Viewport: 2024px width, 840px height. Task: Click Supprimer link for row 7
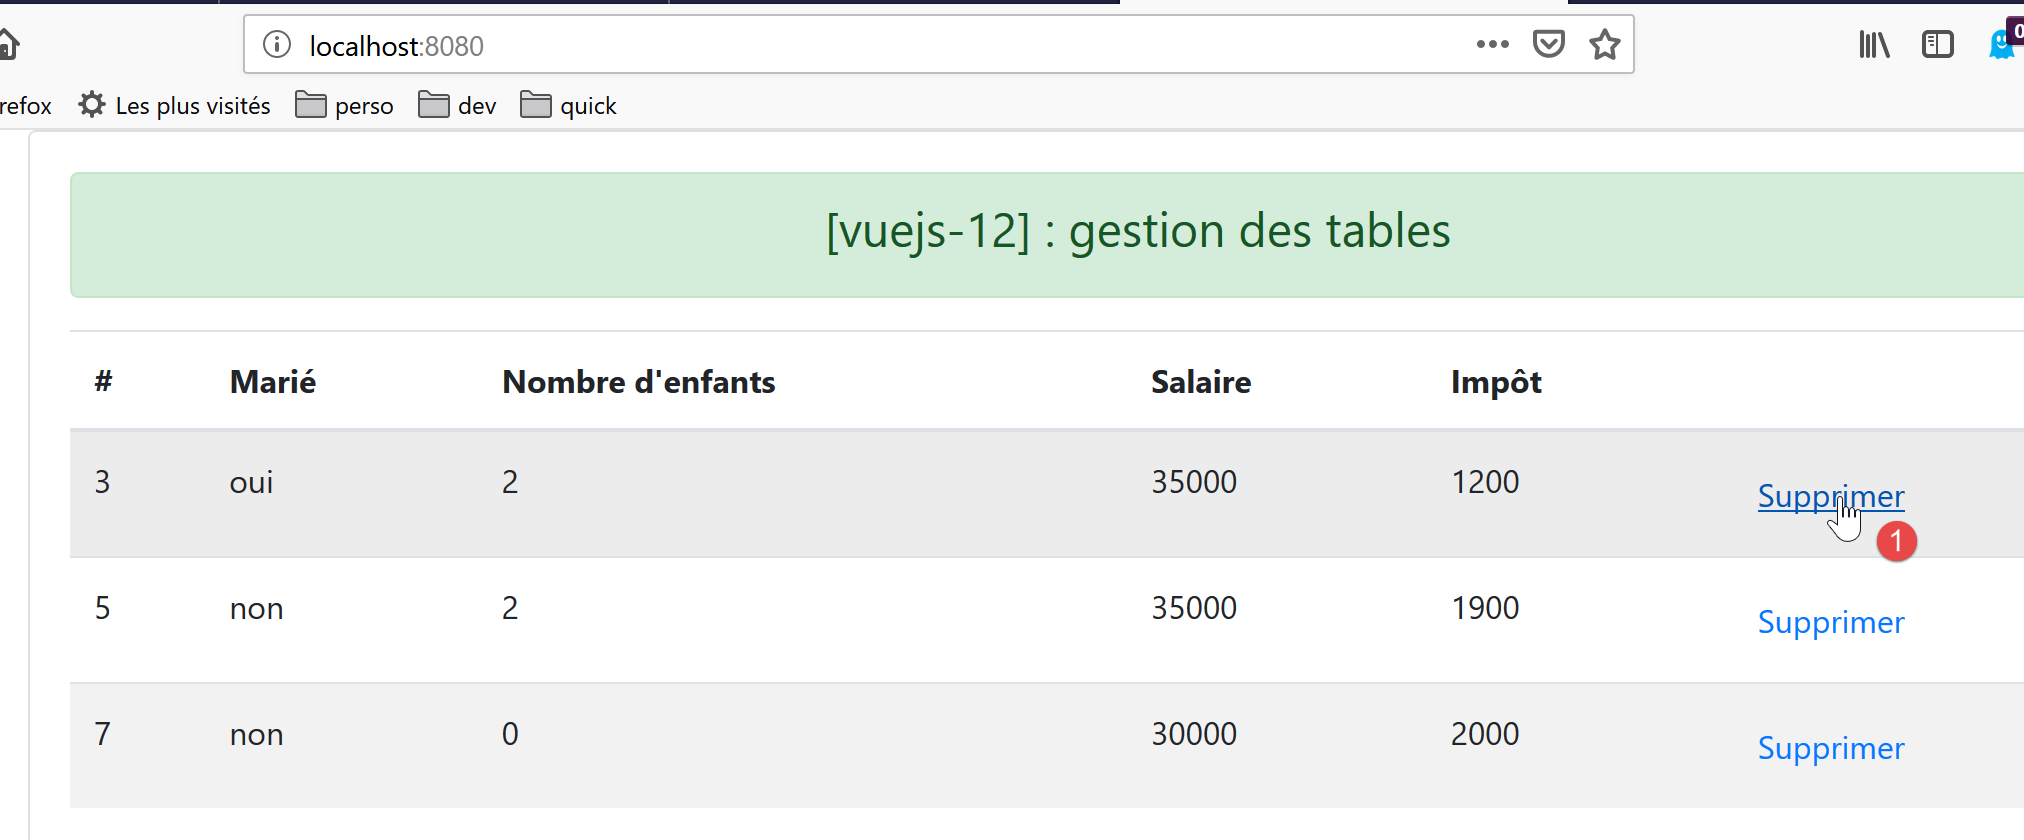1830,748
